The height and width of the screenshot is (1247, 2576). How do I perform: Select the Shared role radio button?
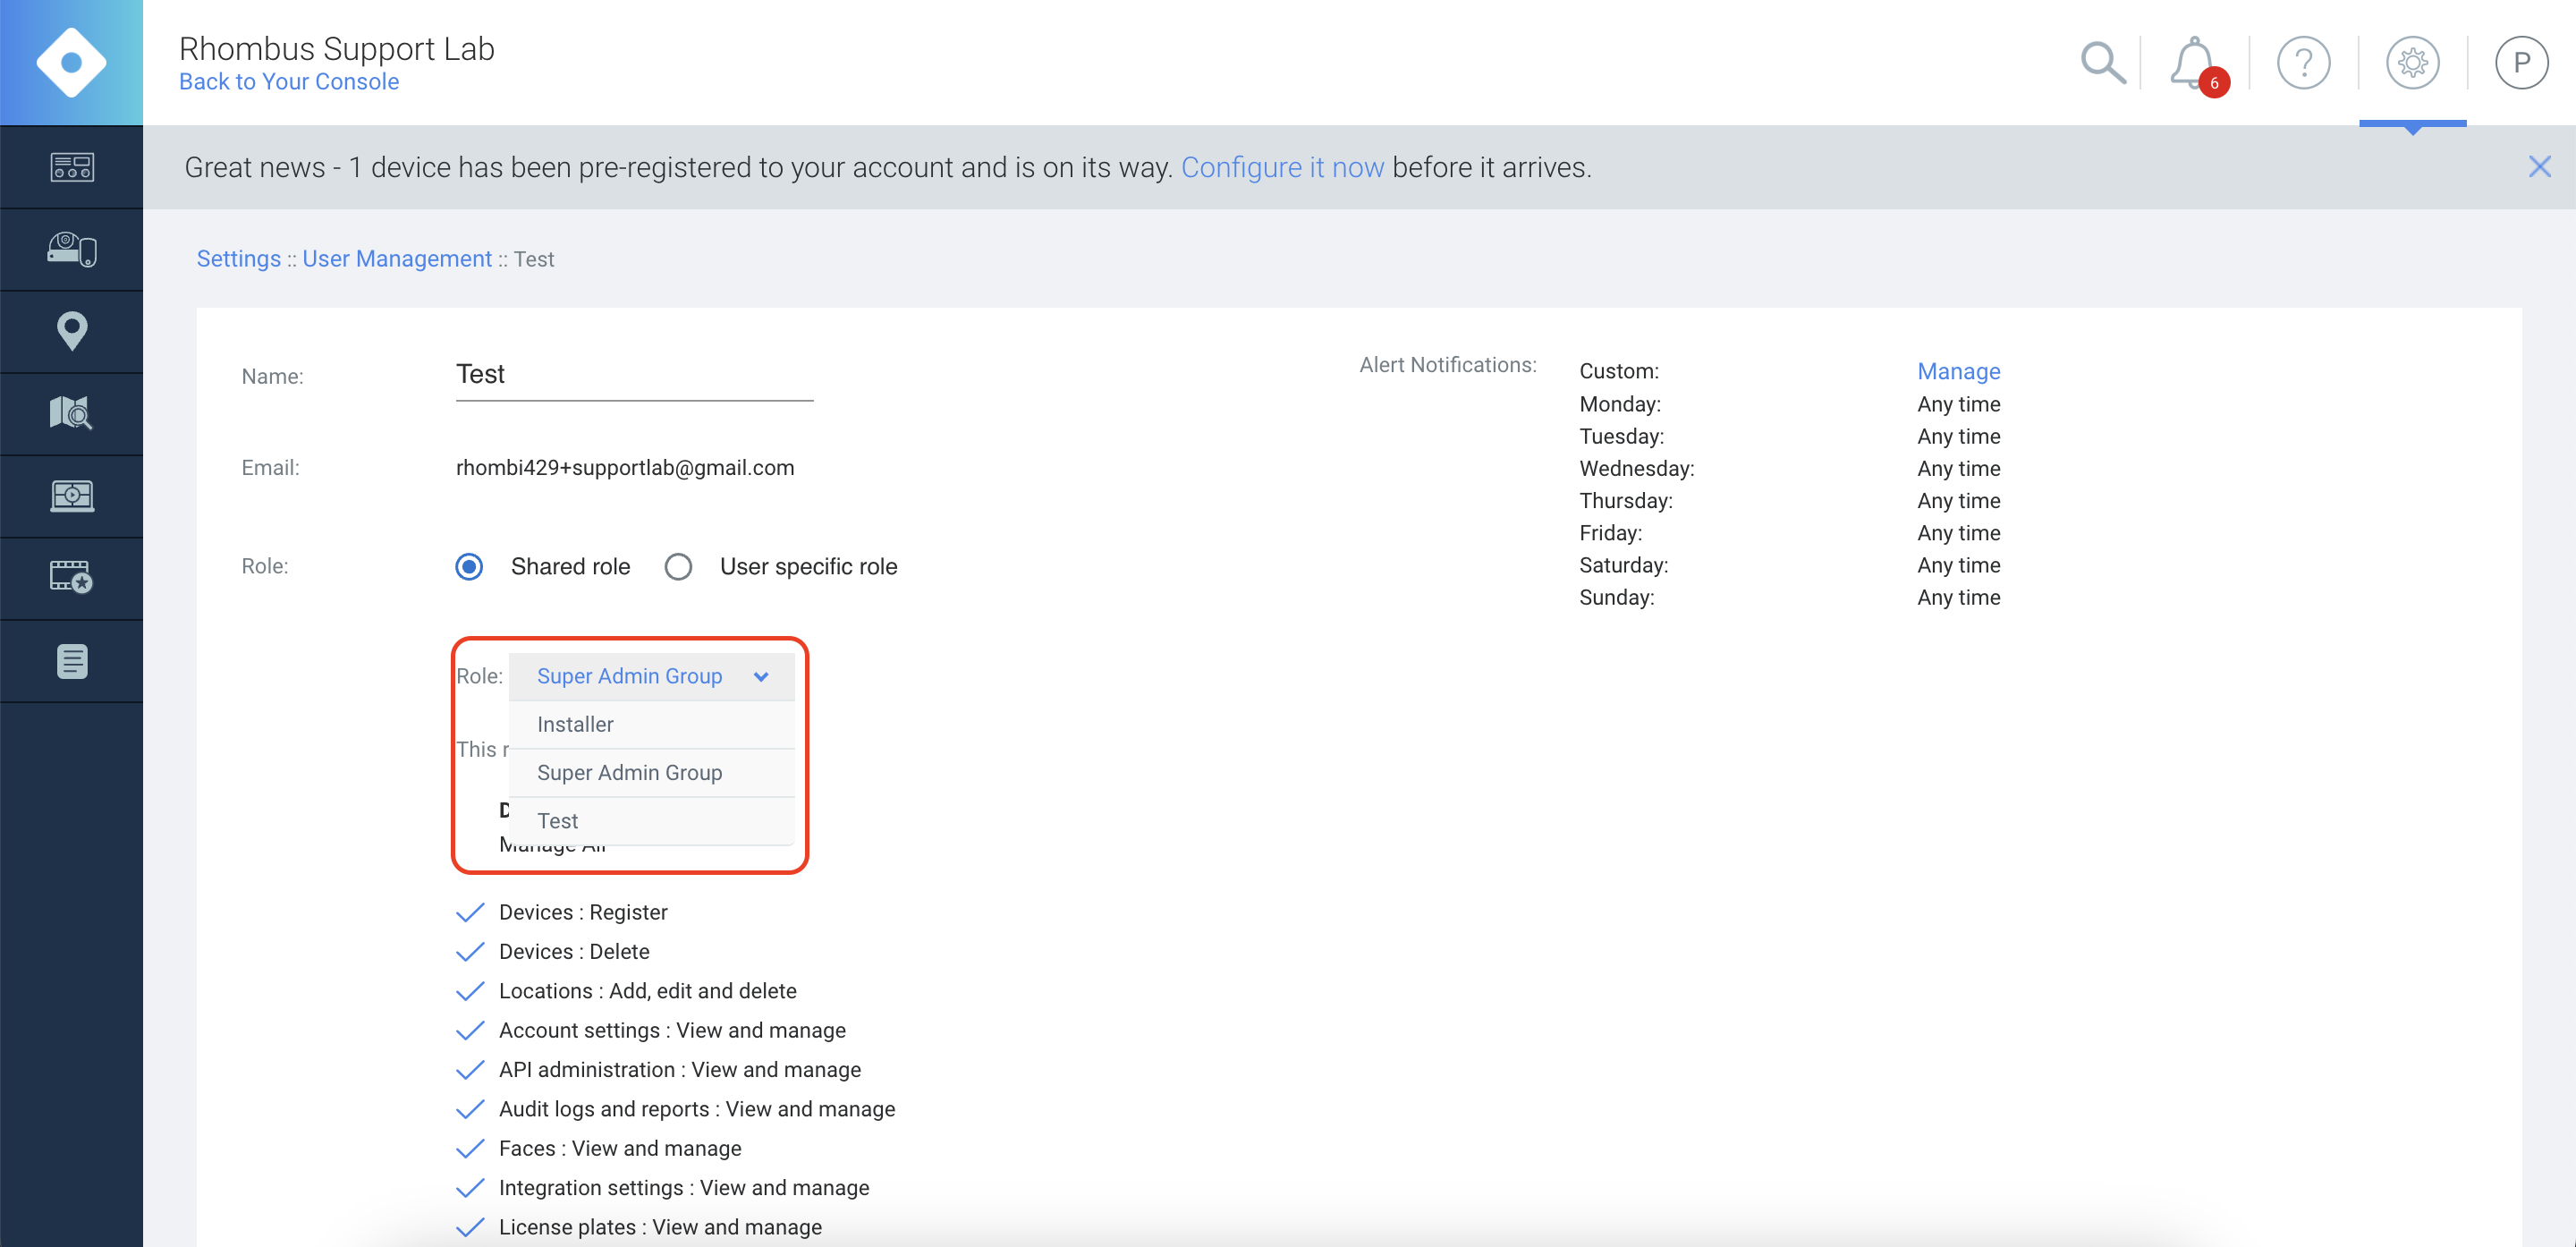coord(469,566)
